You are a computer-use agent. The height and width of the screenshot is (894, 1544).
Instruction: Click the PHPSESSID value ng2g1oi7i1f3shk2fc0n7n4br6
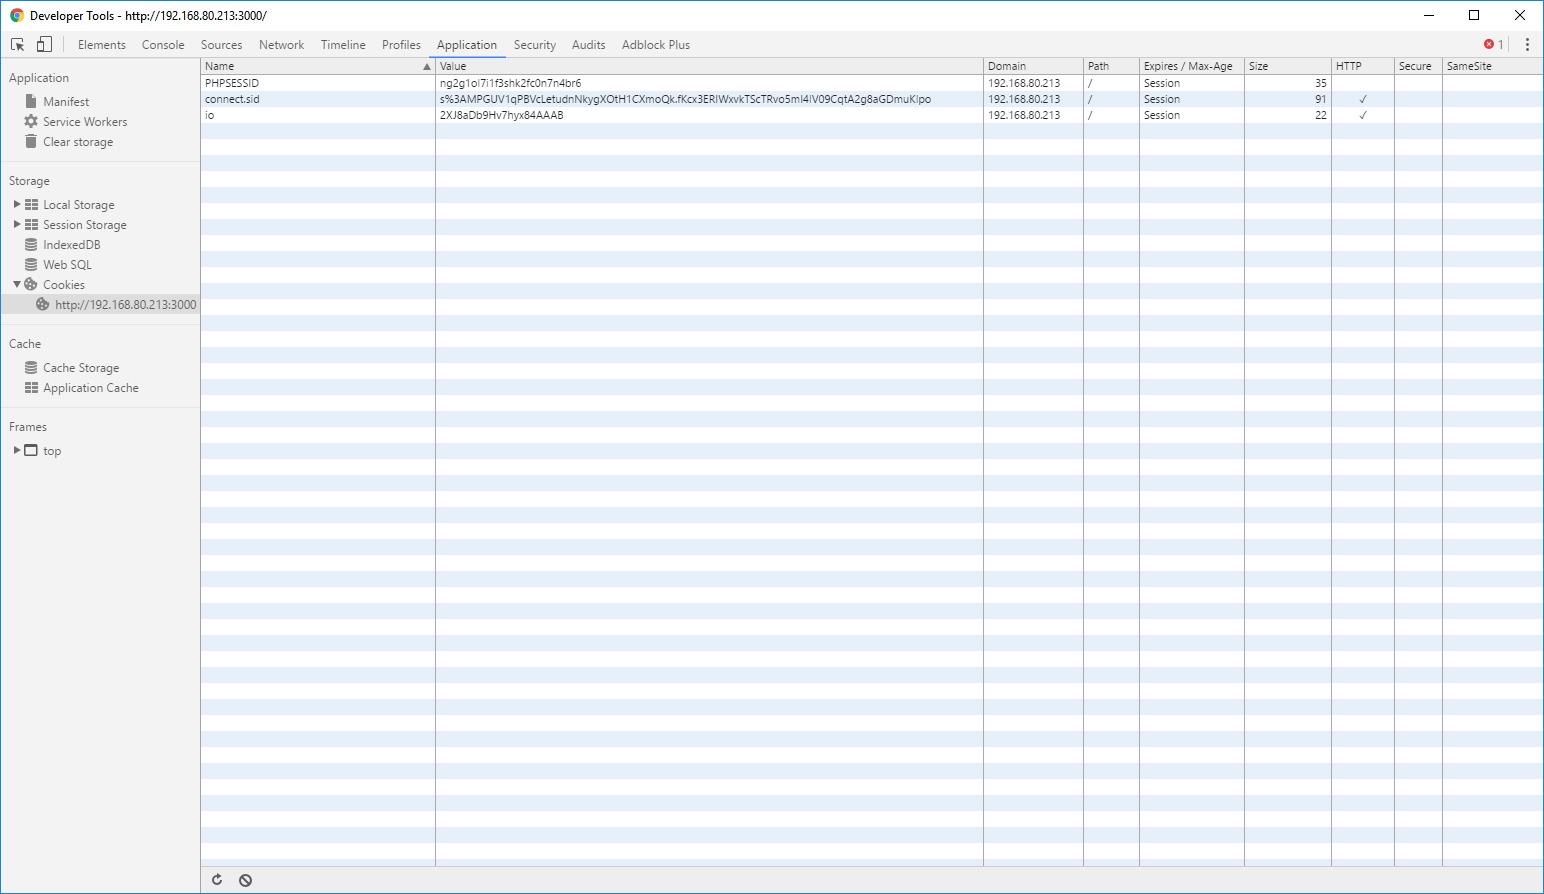[510, 83]
